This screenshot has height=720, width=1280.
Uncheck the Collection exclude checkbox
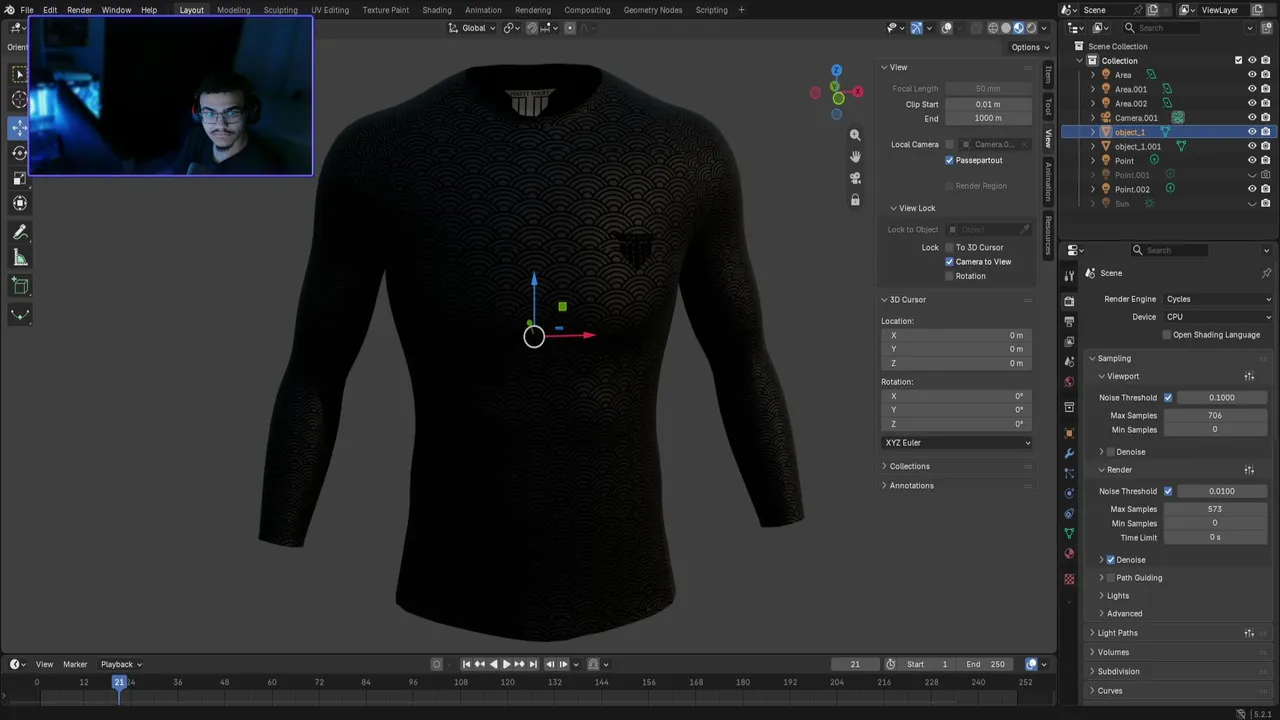click(1238, 61)
